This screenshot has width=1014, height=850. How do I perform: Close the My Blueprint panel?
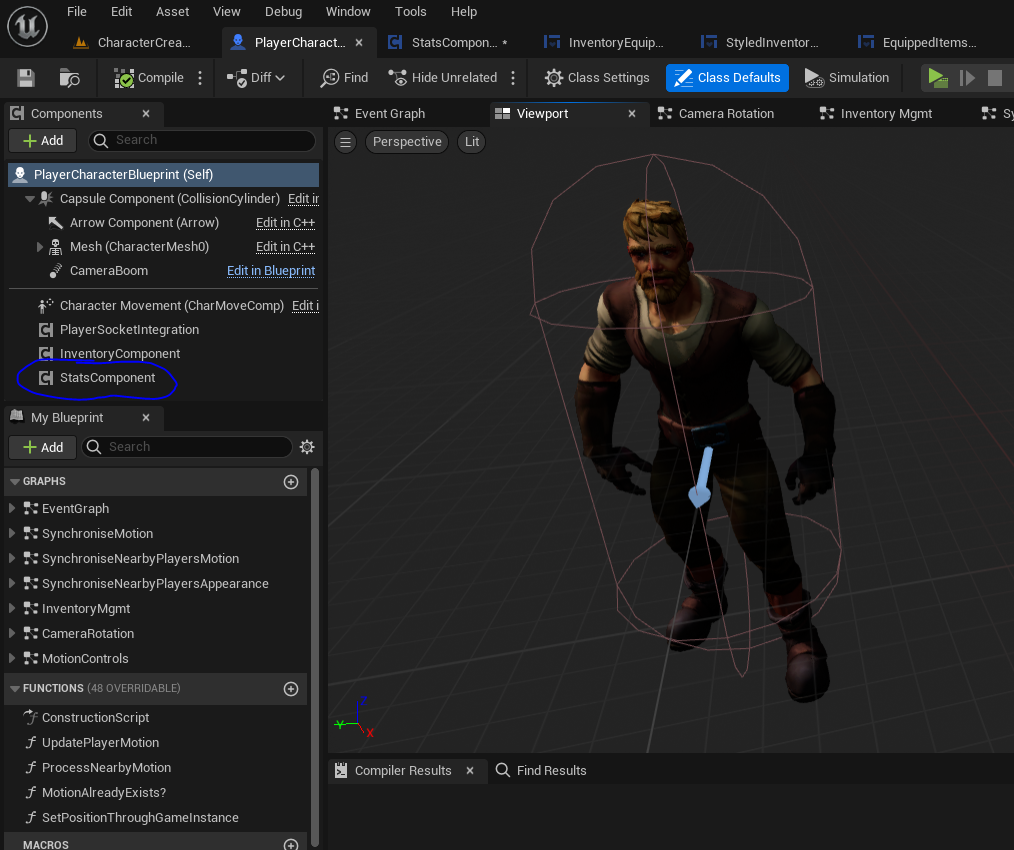tap(146, 418)
